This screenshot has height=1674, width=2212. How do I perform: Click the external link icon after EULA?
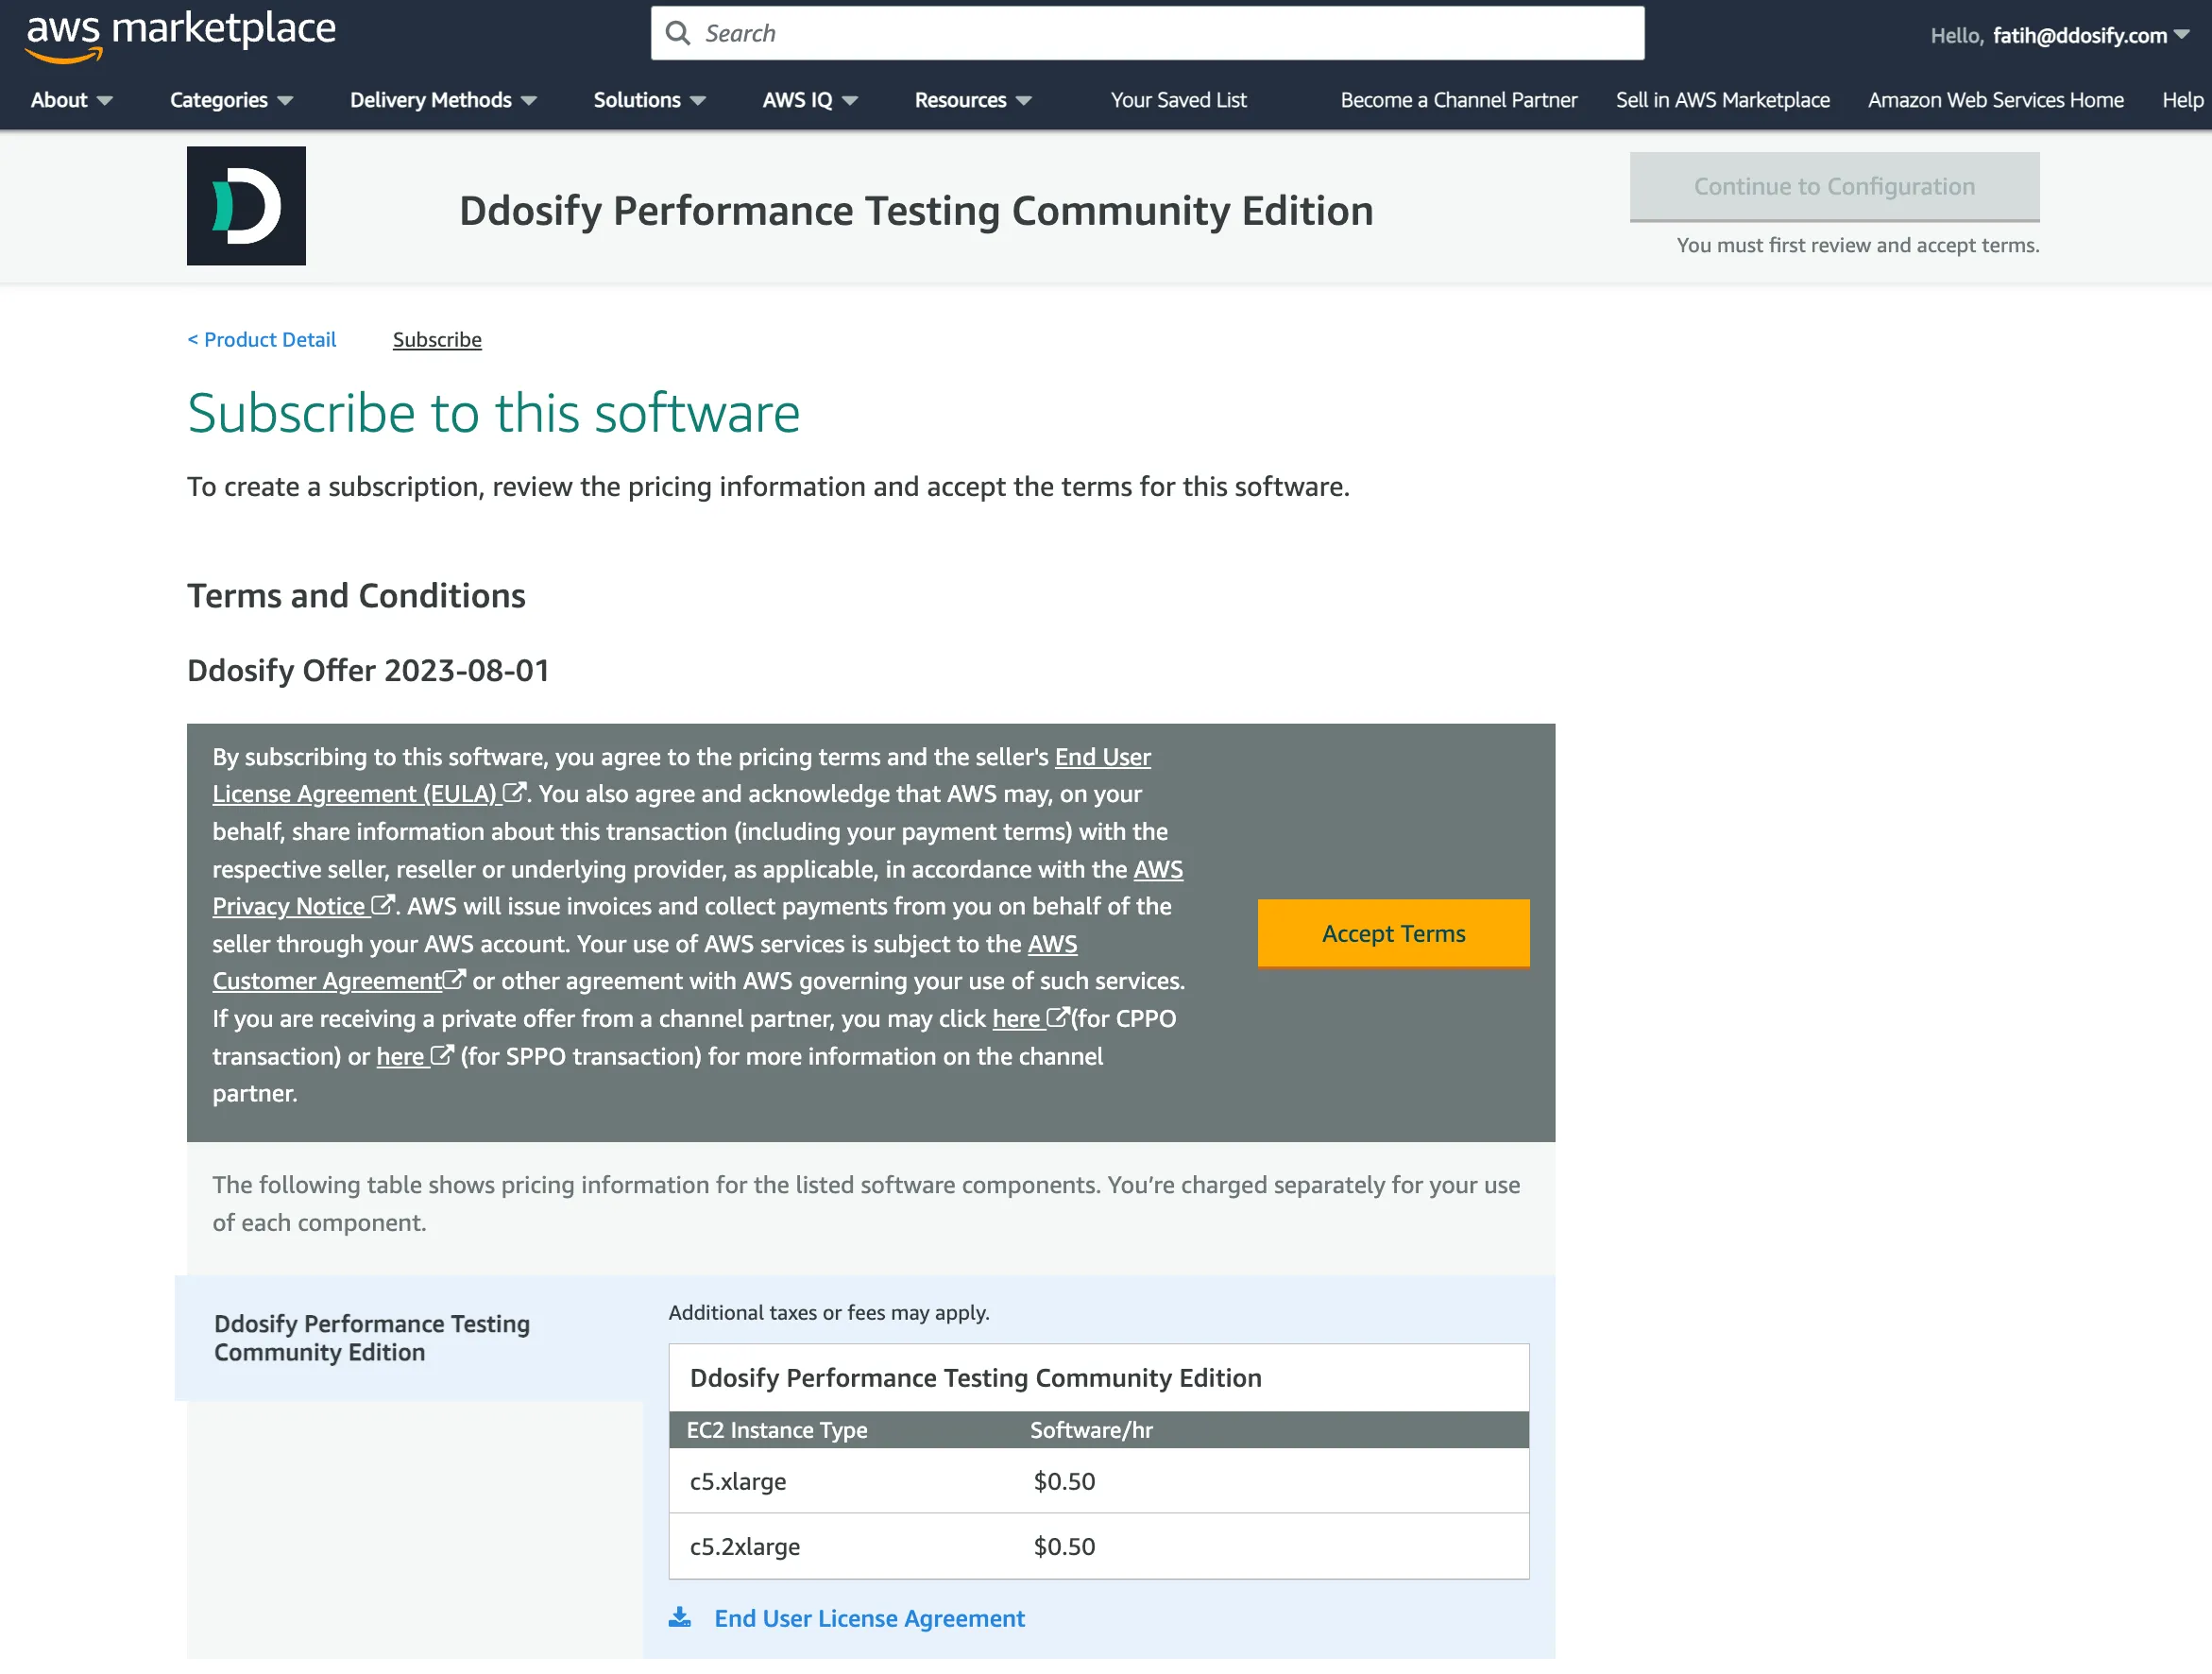[x=514, y=793]
